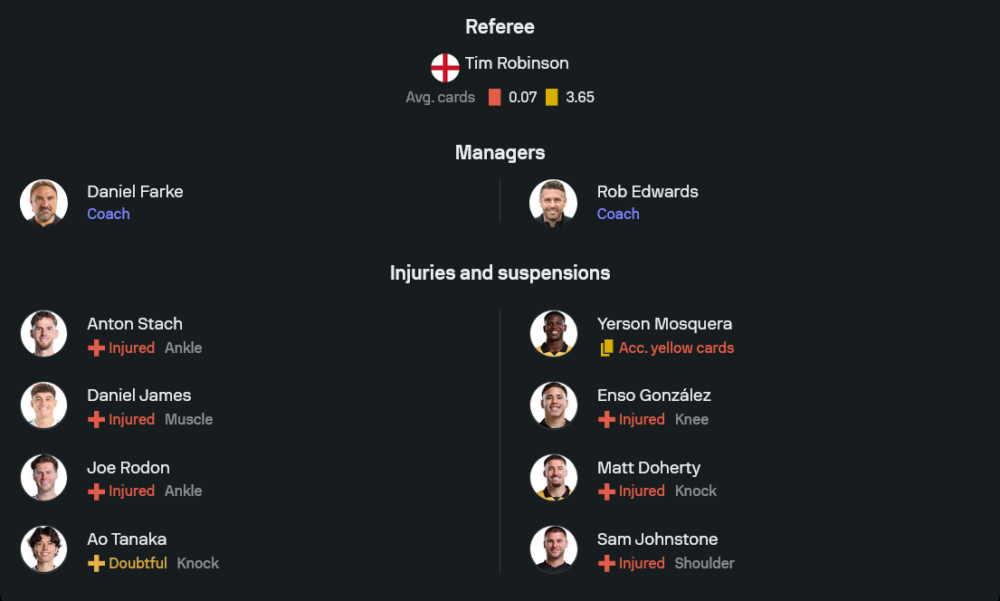Click the red injury cross for Joe Rodon

[96, 491]
